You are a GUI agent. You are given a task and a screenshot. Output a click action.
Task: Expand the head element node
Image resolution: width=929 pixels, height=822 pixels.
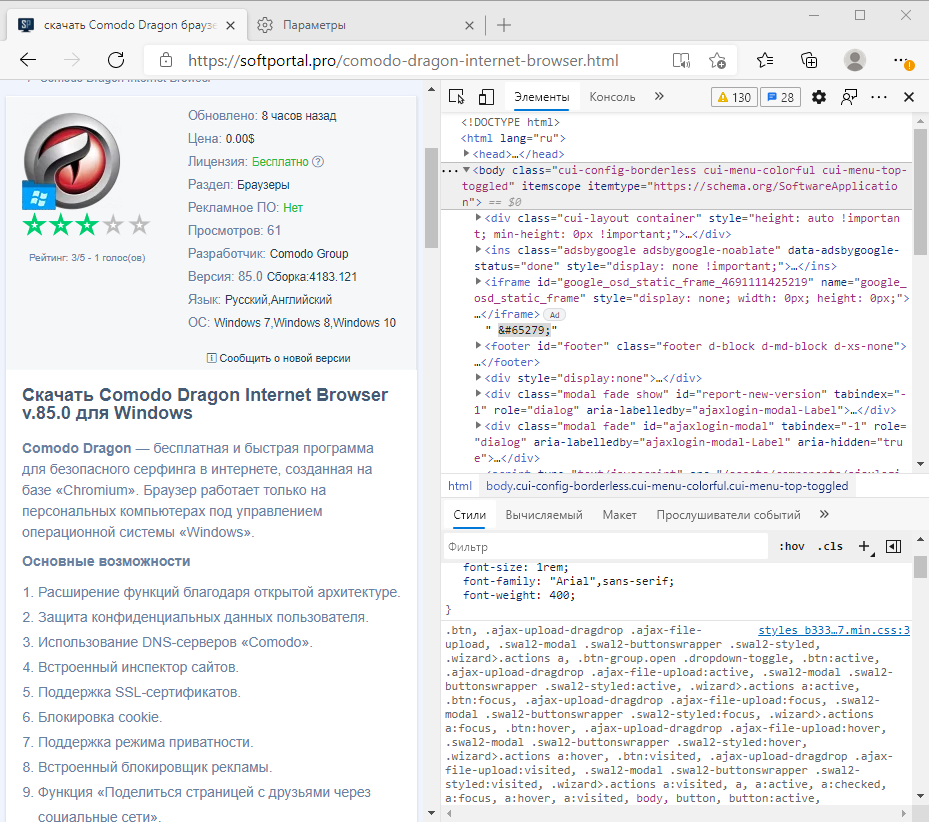pyautogui.click(x=466, y=153)
